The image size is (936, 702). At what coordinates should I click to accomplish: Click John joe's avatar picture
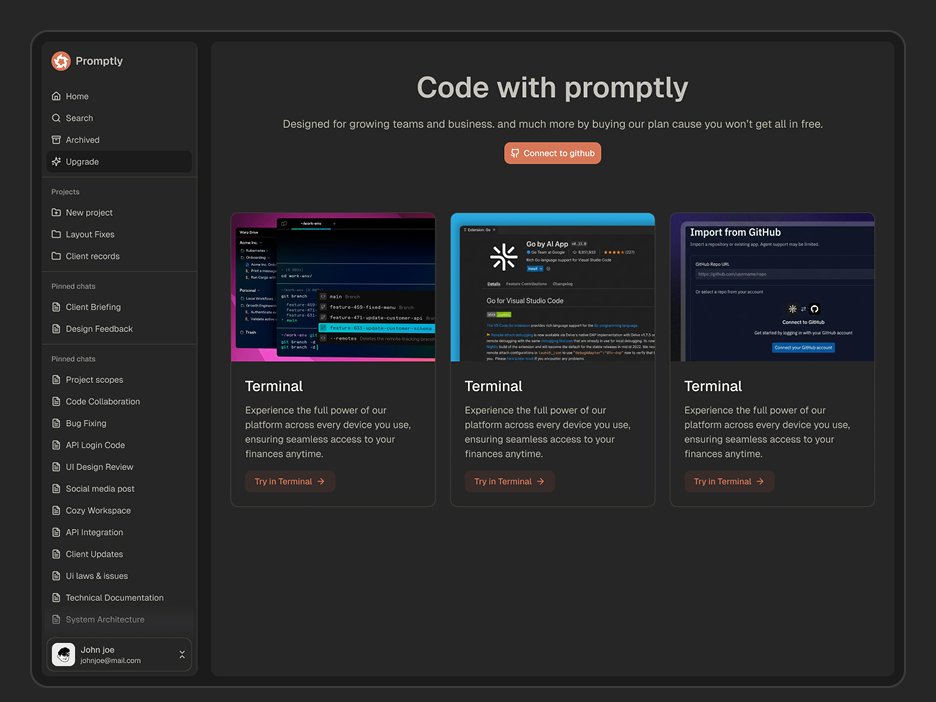click(x=63, y=654)
